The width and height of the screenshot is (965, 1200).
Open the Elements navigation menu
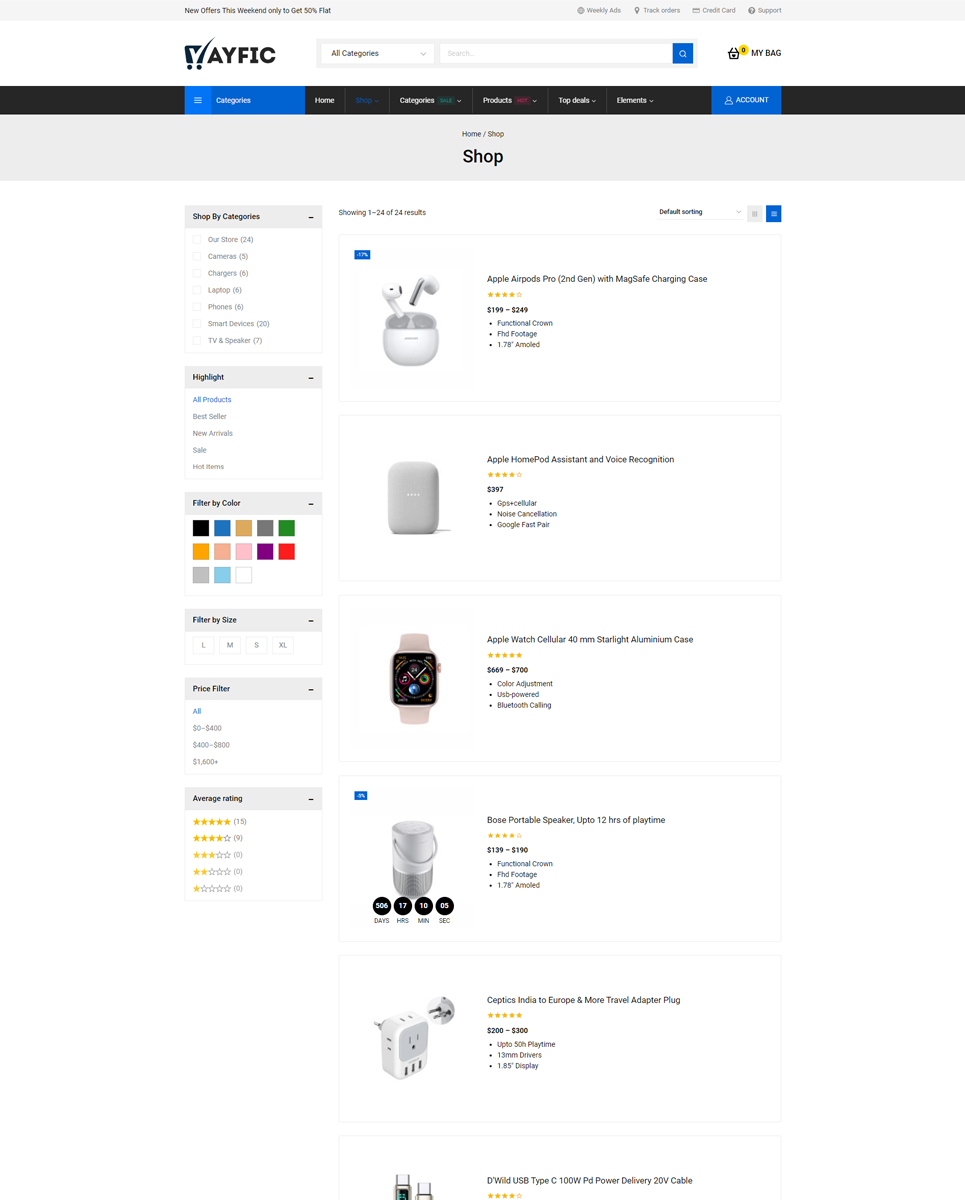point(634,100)
